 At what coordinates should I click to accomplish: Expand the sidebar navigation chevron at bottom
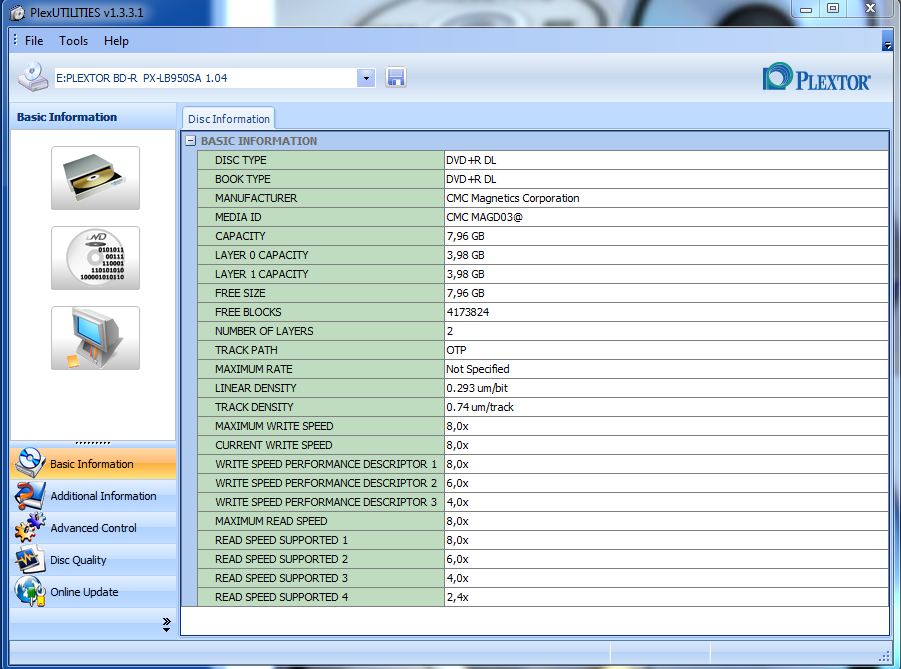pos(166,625)
